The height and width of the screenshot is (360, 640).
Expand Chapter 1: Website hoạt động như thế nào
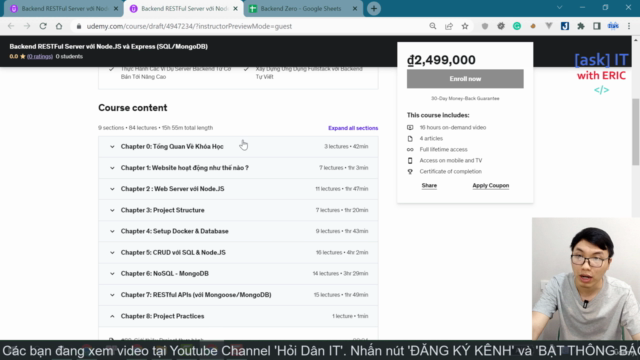[x=238, y=168]
